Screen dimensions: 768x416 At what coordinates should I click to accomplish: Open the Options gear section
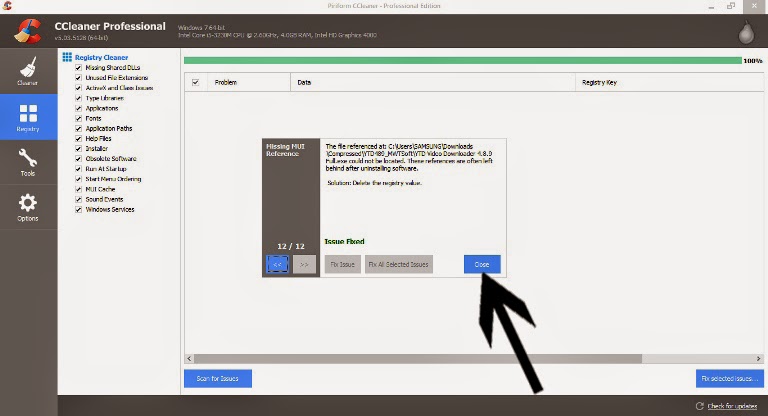point(28,207)
